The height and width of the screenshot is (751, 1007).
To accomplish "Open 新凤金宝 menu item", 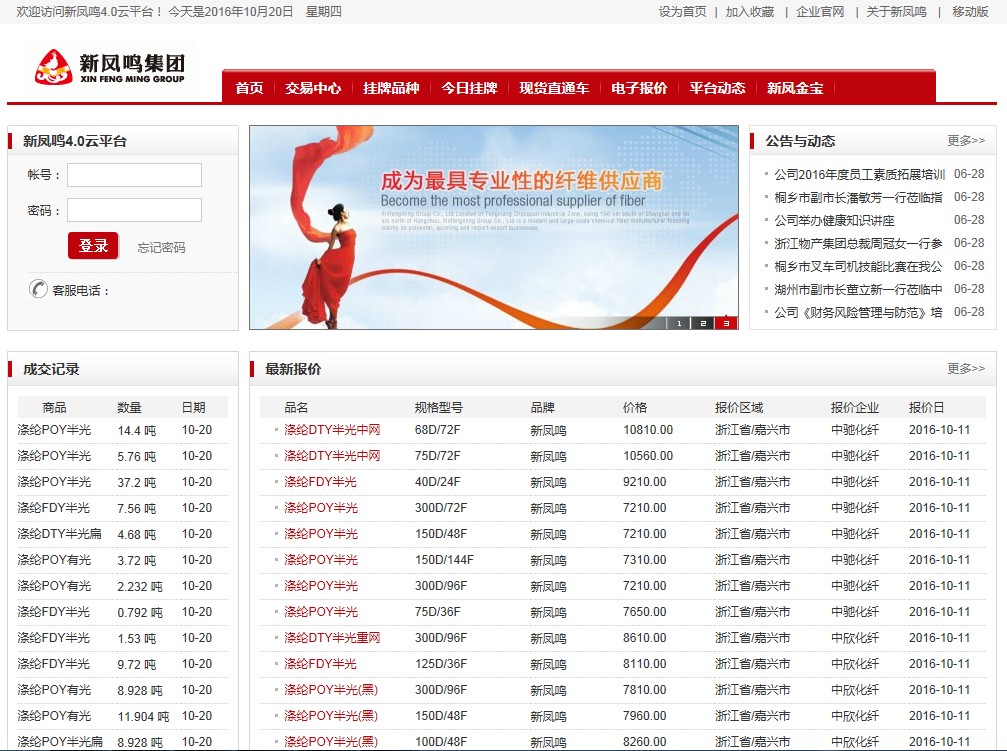I will [795, 88].
